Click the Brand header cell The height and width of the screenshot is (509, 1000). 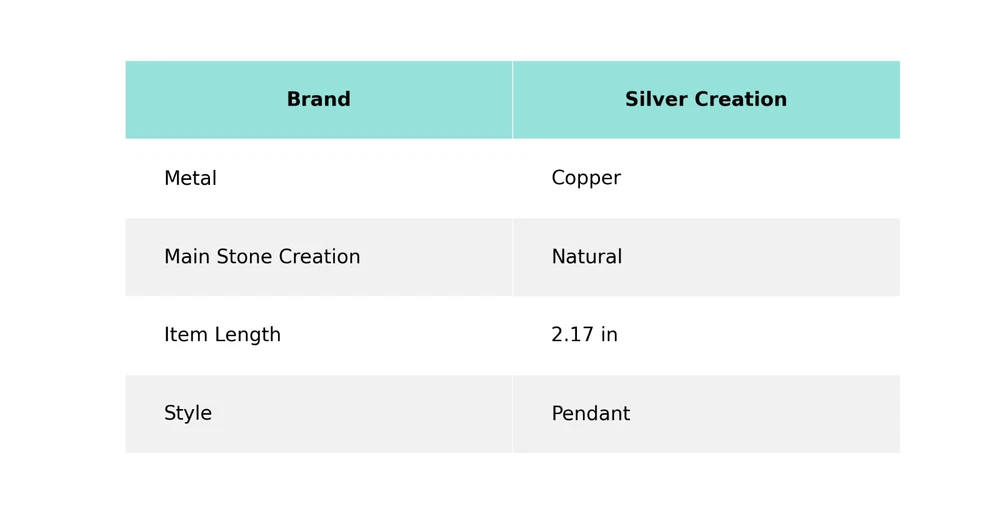tap(318, 100)
